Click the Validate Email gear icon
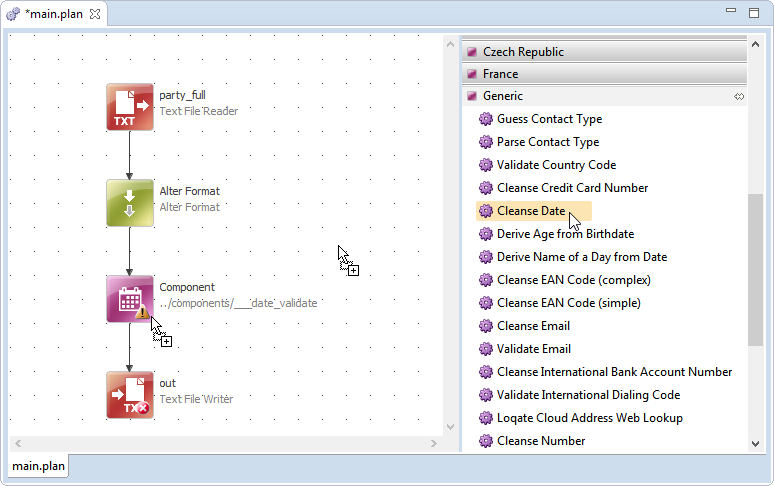The width and height of the screenshot is (774, 486). (x=486, y=349)
